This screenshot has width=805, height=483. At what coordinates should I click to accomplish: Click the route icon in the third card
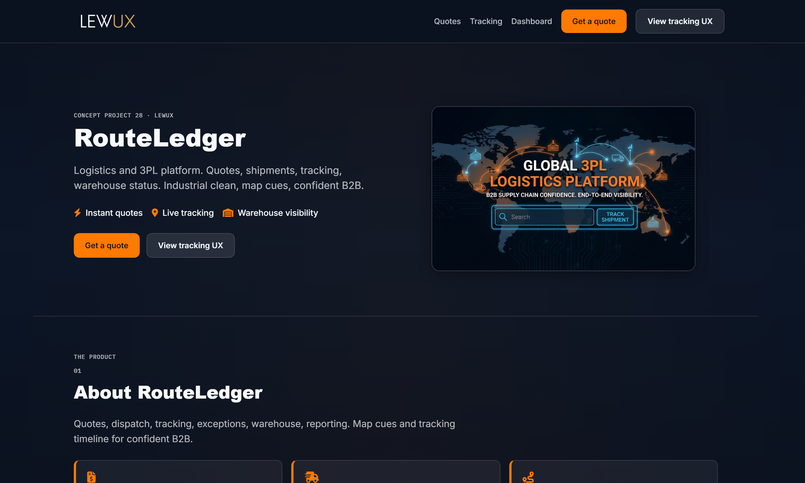(528, 477)
